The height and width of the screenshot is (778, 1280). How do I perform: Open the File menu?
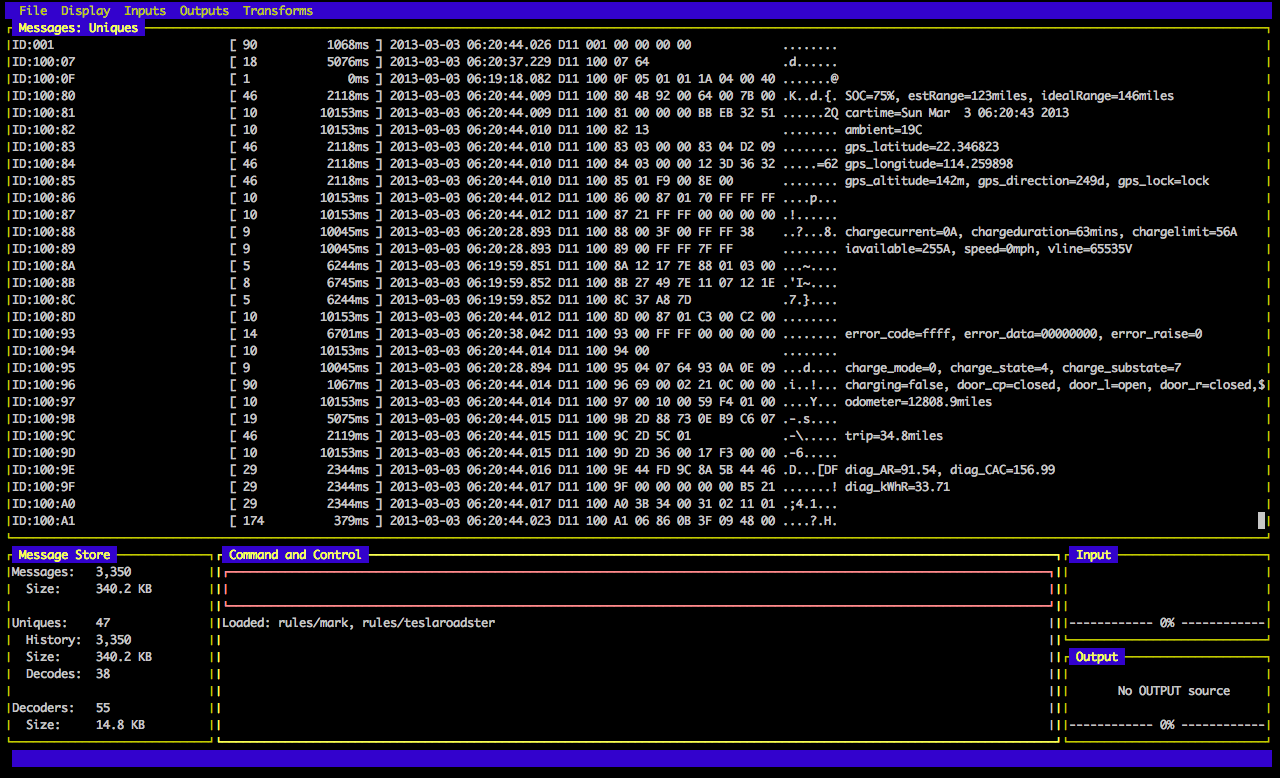point(33,11)
